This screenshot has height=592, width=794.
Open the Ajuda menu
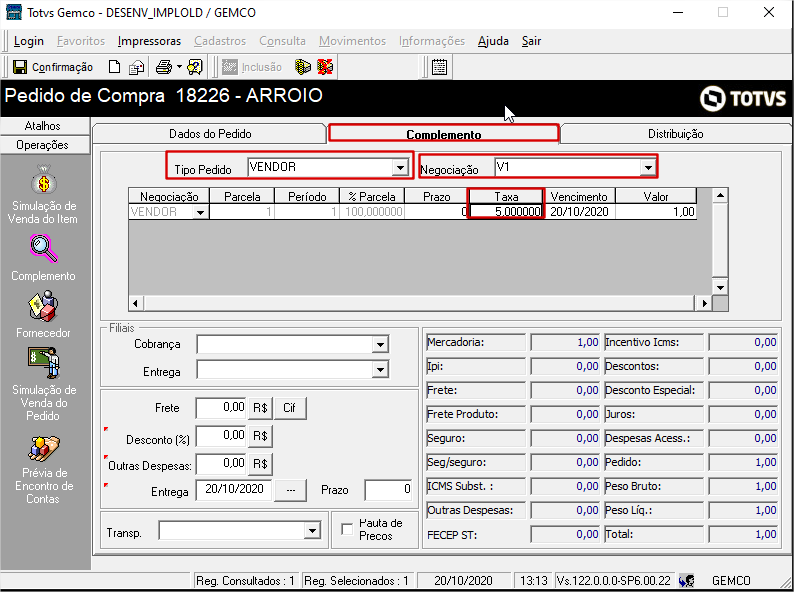[x=493, y=41]
